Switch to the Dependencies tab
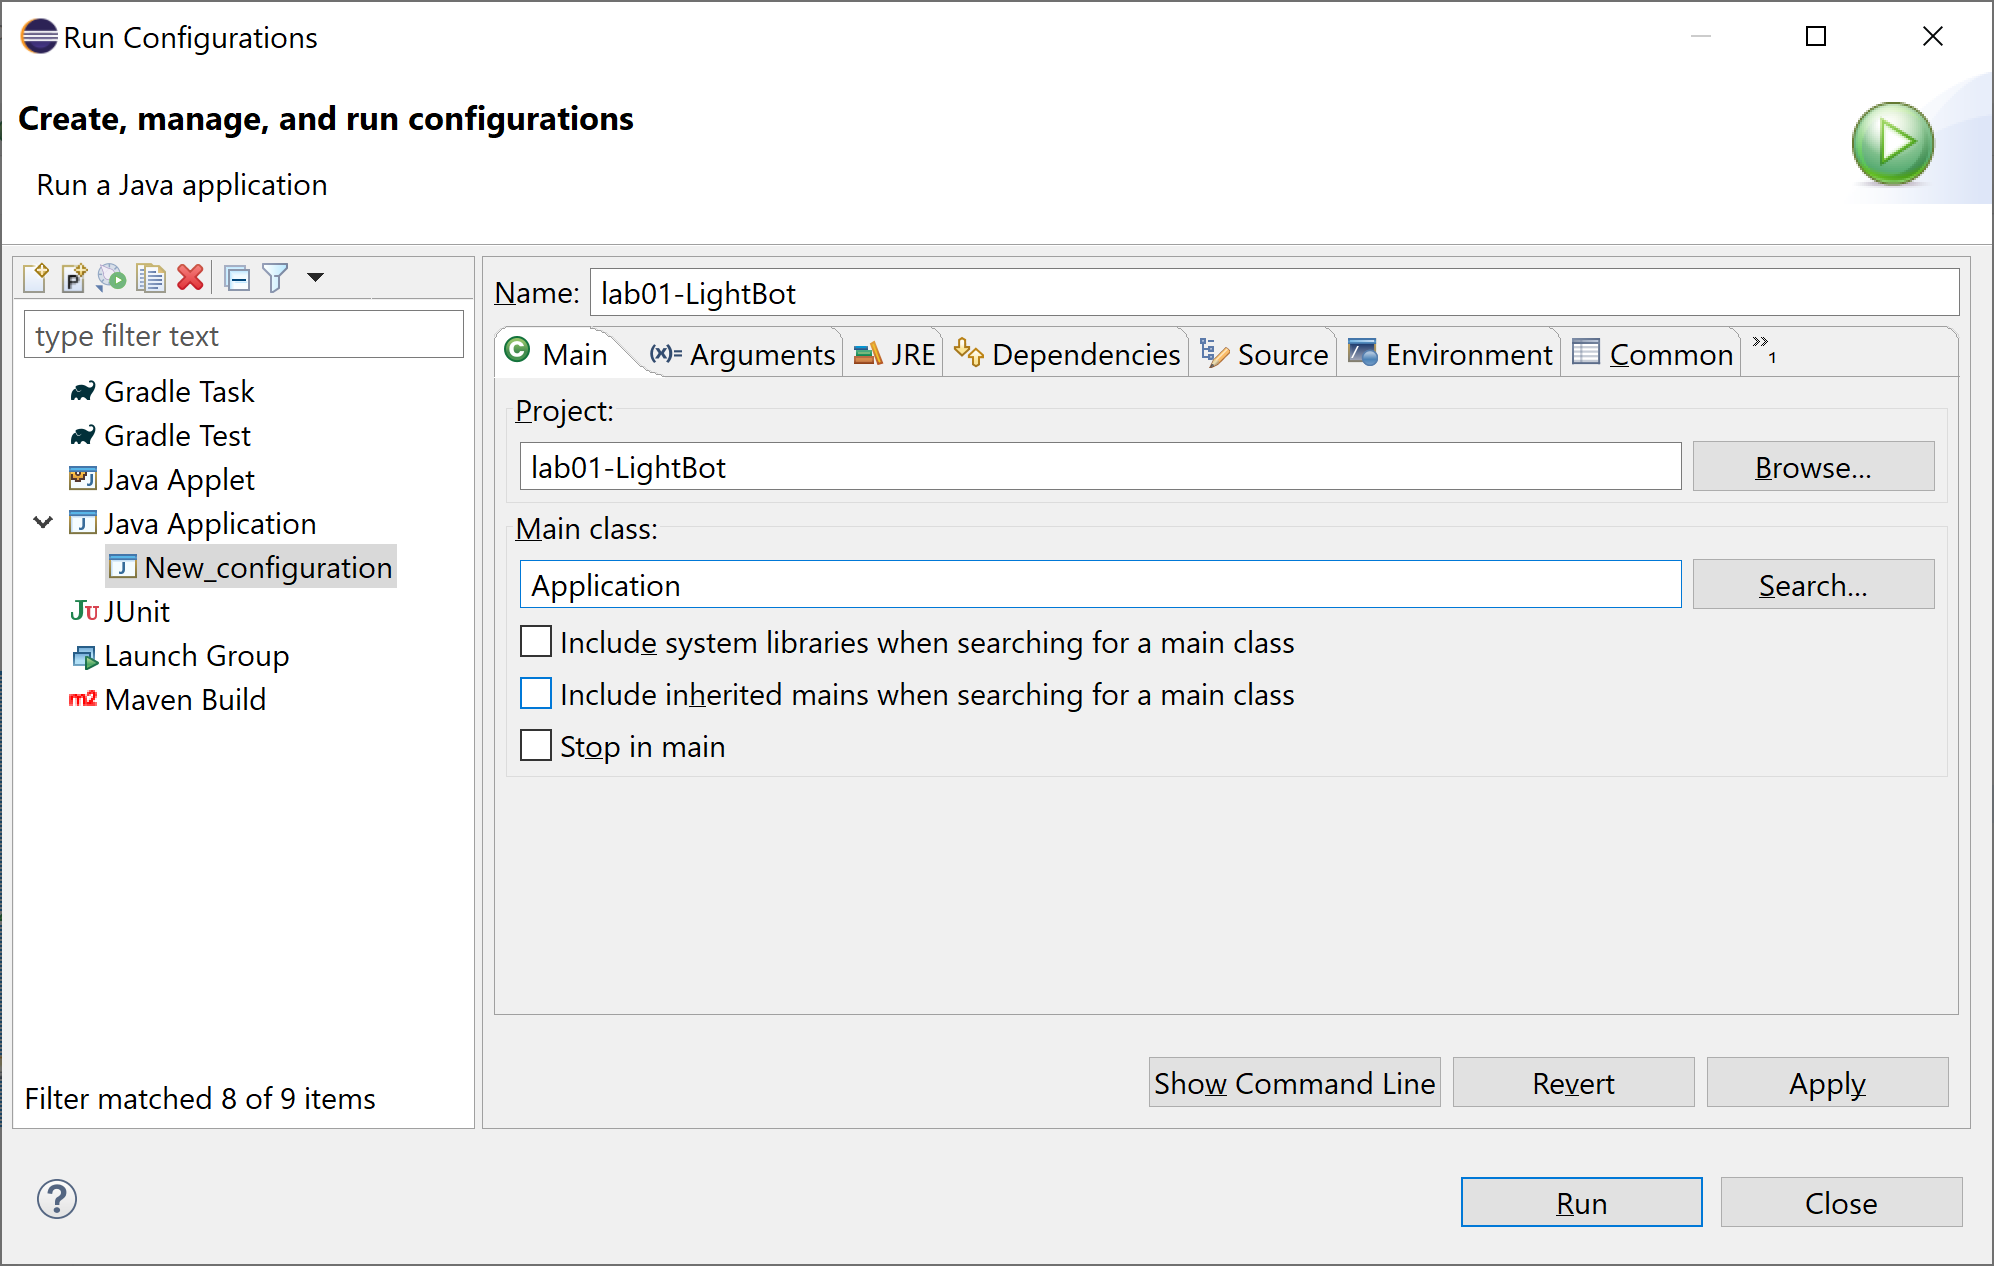The width and height of the screenshot is (1994, 1266). click(x=1067, y=354)
